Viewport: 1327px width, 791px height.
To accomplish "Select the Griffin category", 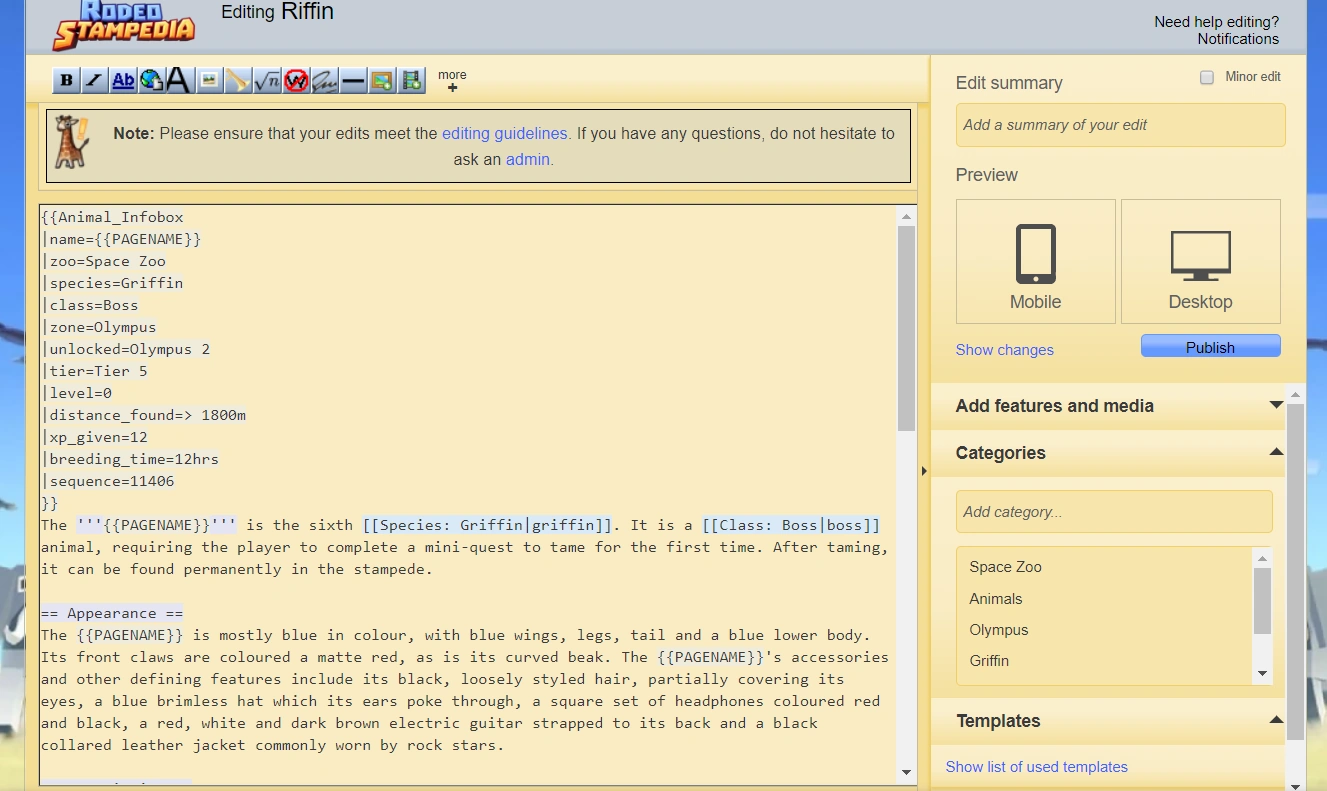I will pyautogui.click(x=989, y=661).
